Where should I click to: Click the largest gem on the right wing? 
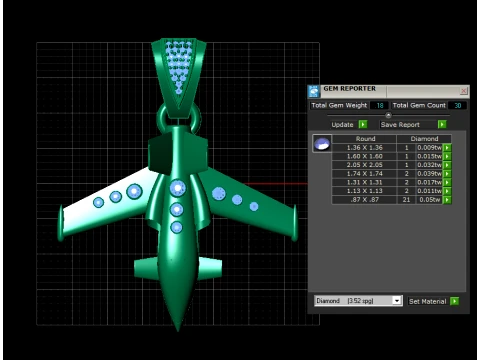(219, 193)
